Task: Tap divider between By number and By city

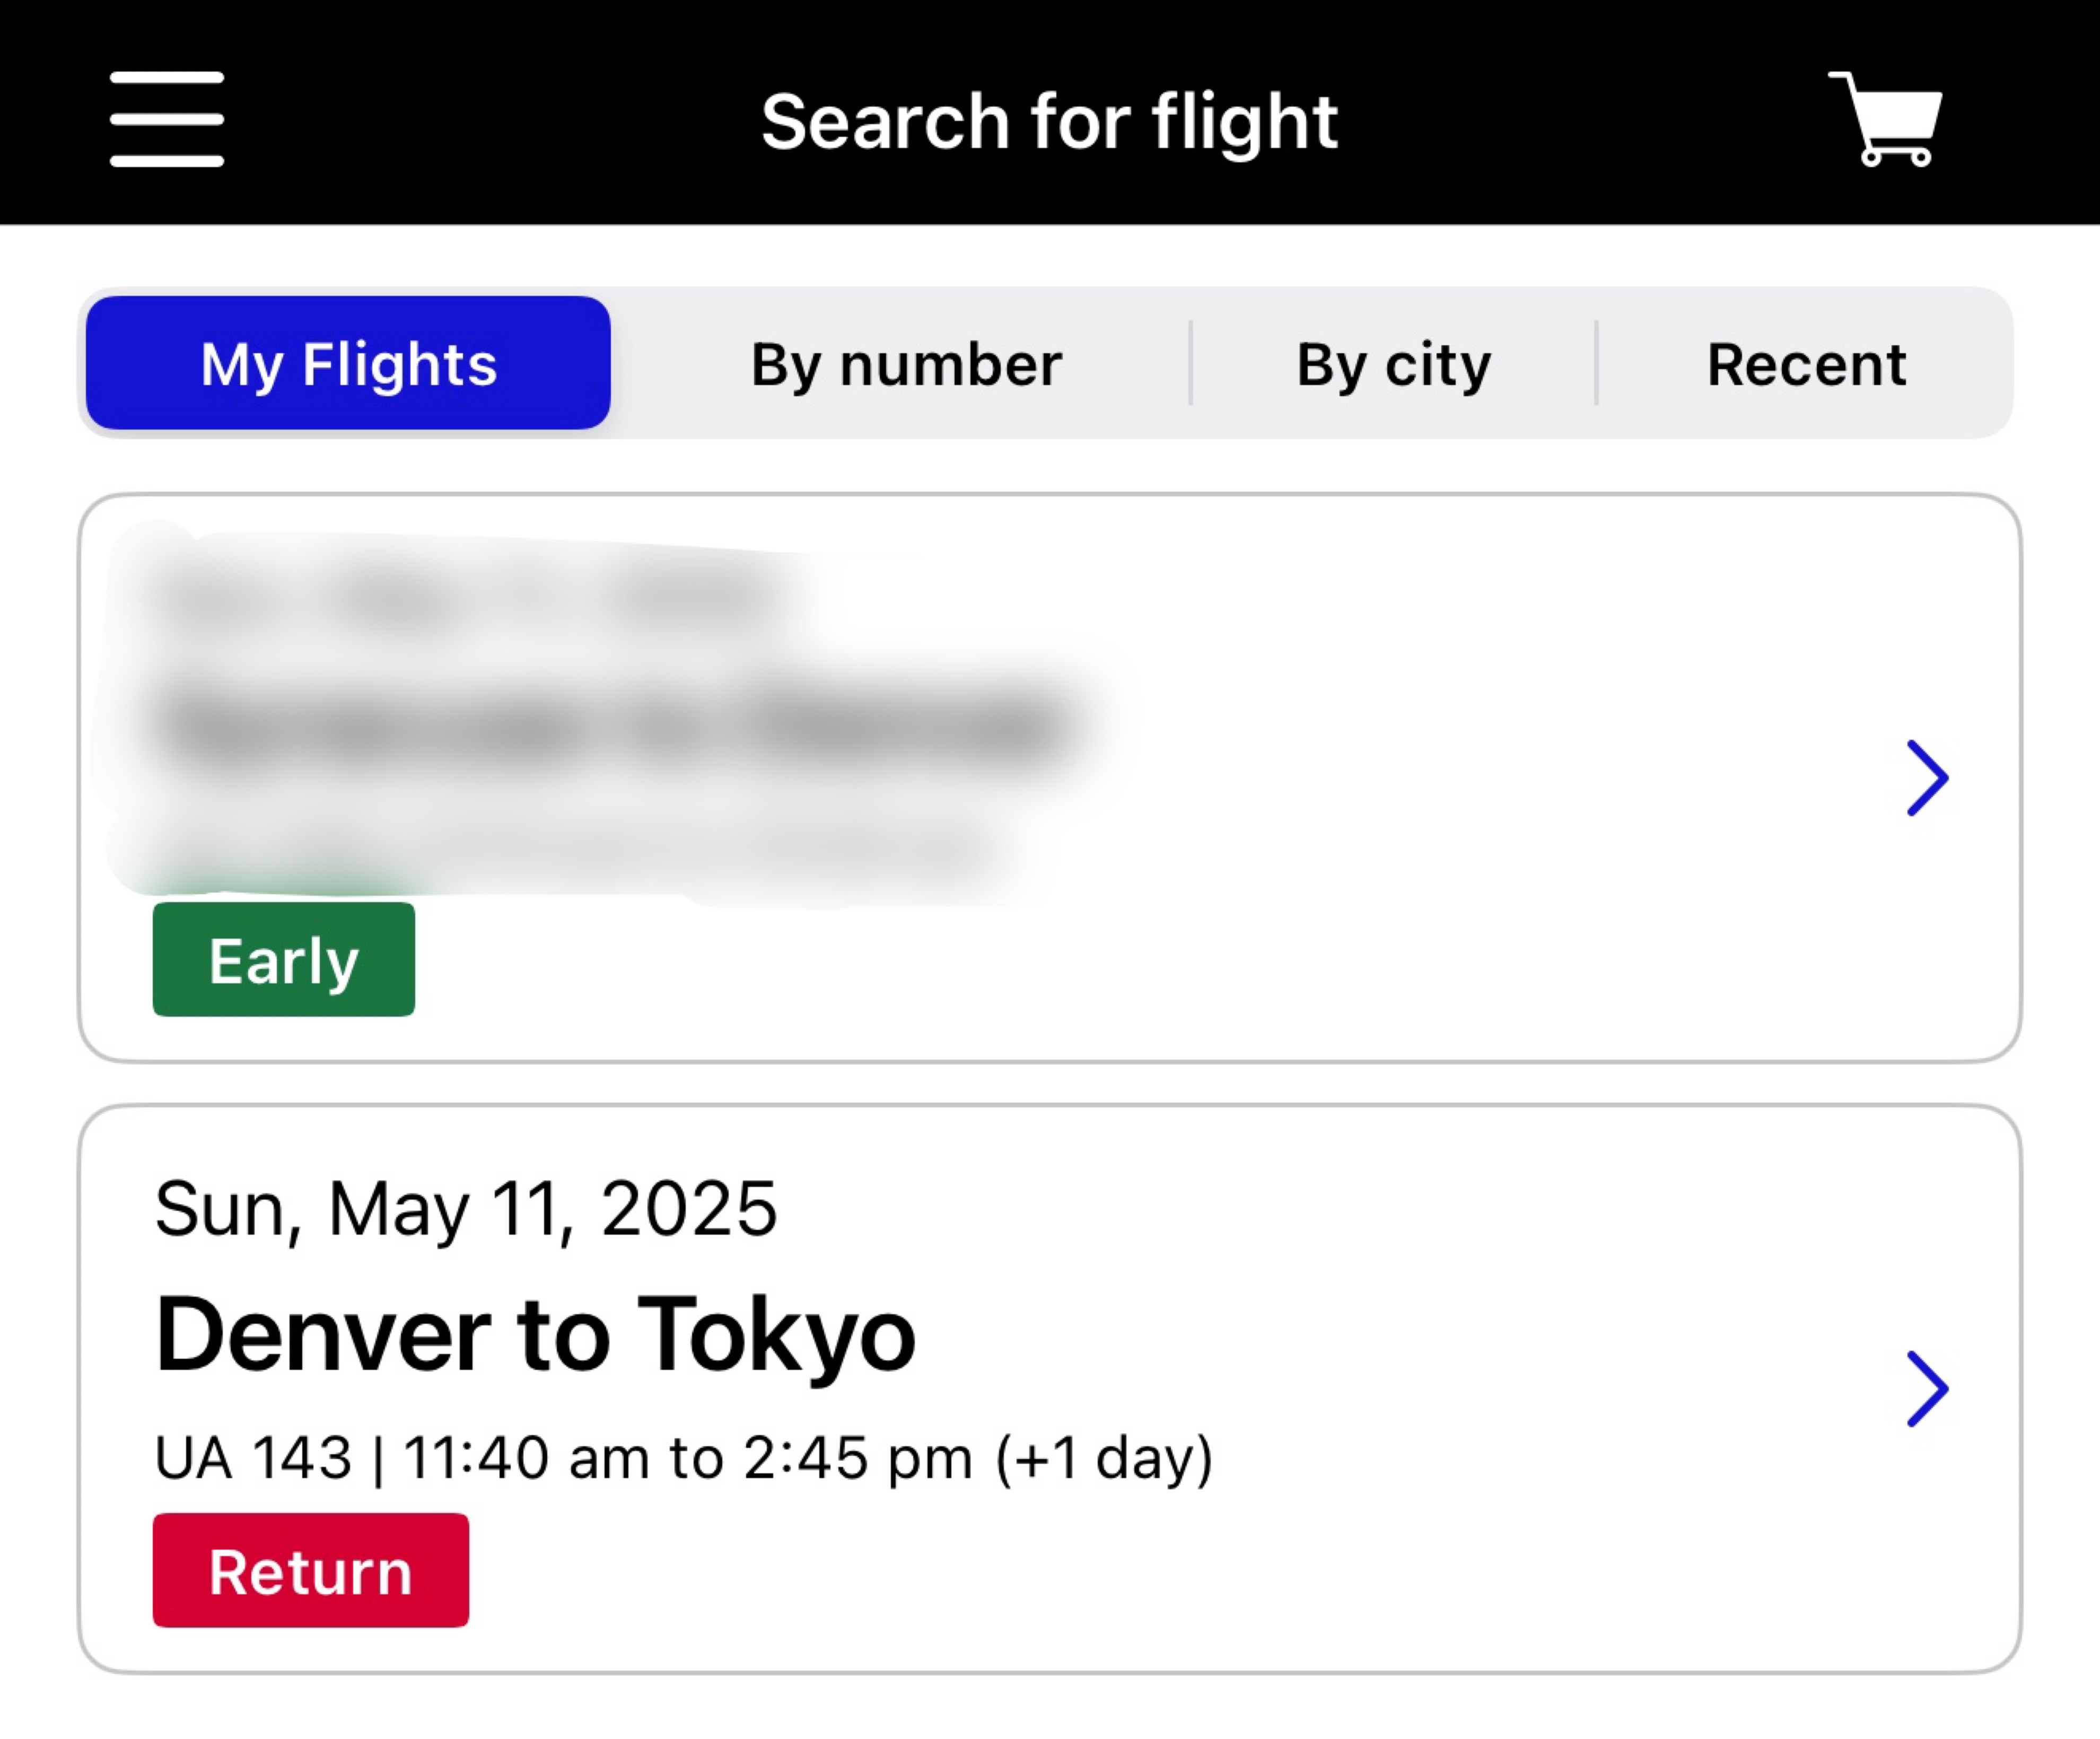Action: [x=1190, y=363]
